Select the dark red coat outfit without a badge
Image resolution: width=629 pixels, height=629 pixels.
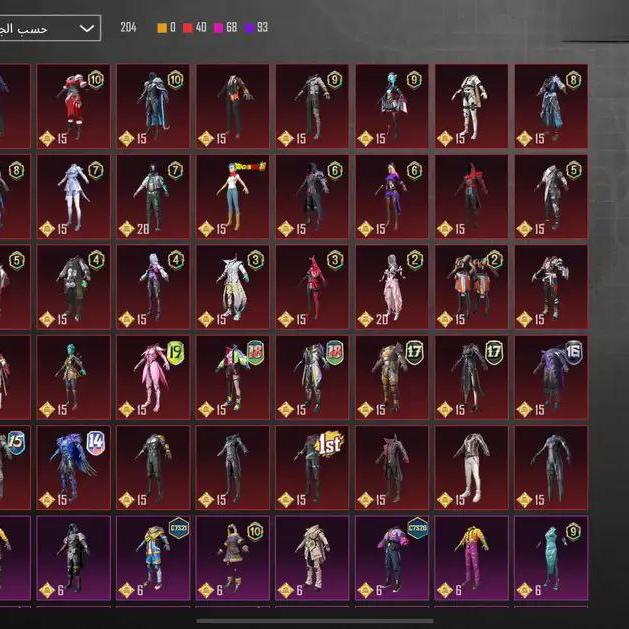coord(392,468)
